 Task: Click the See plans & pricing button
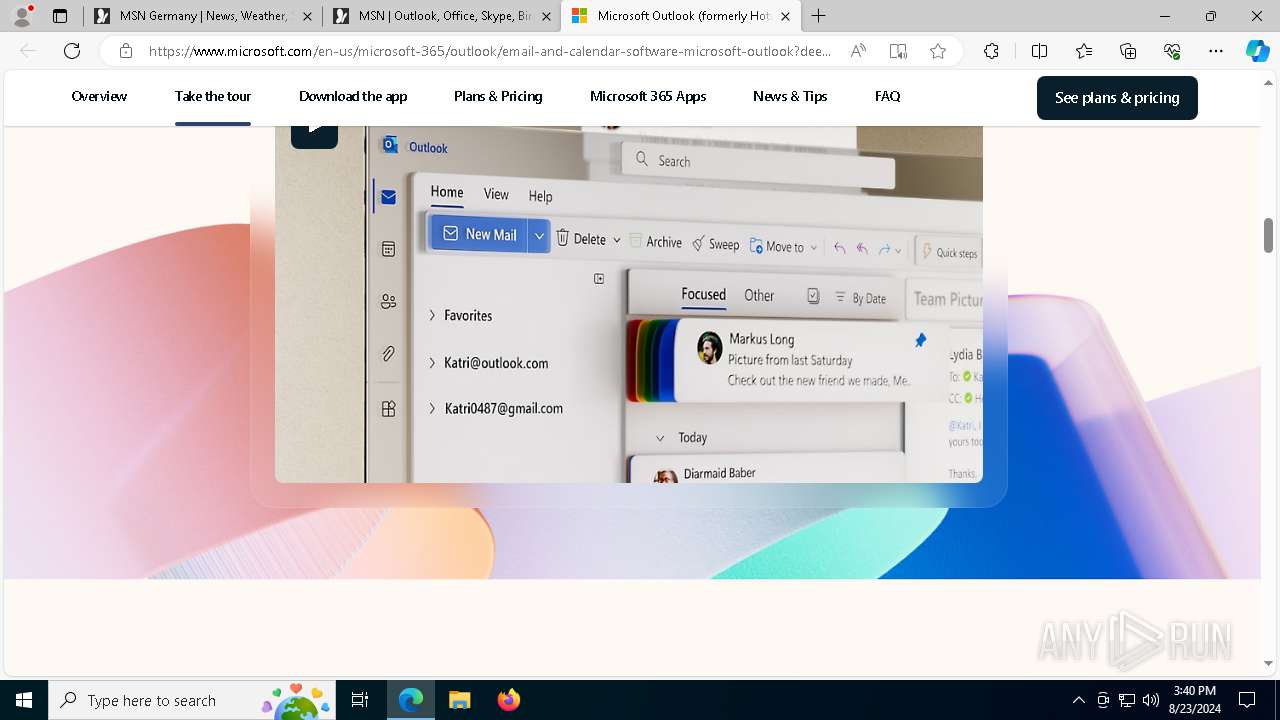tap(1117, 98)
